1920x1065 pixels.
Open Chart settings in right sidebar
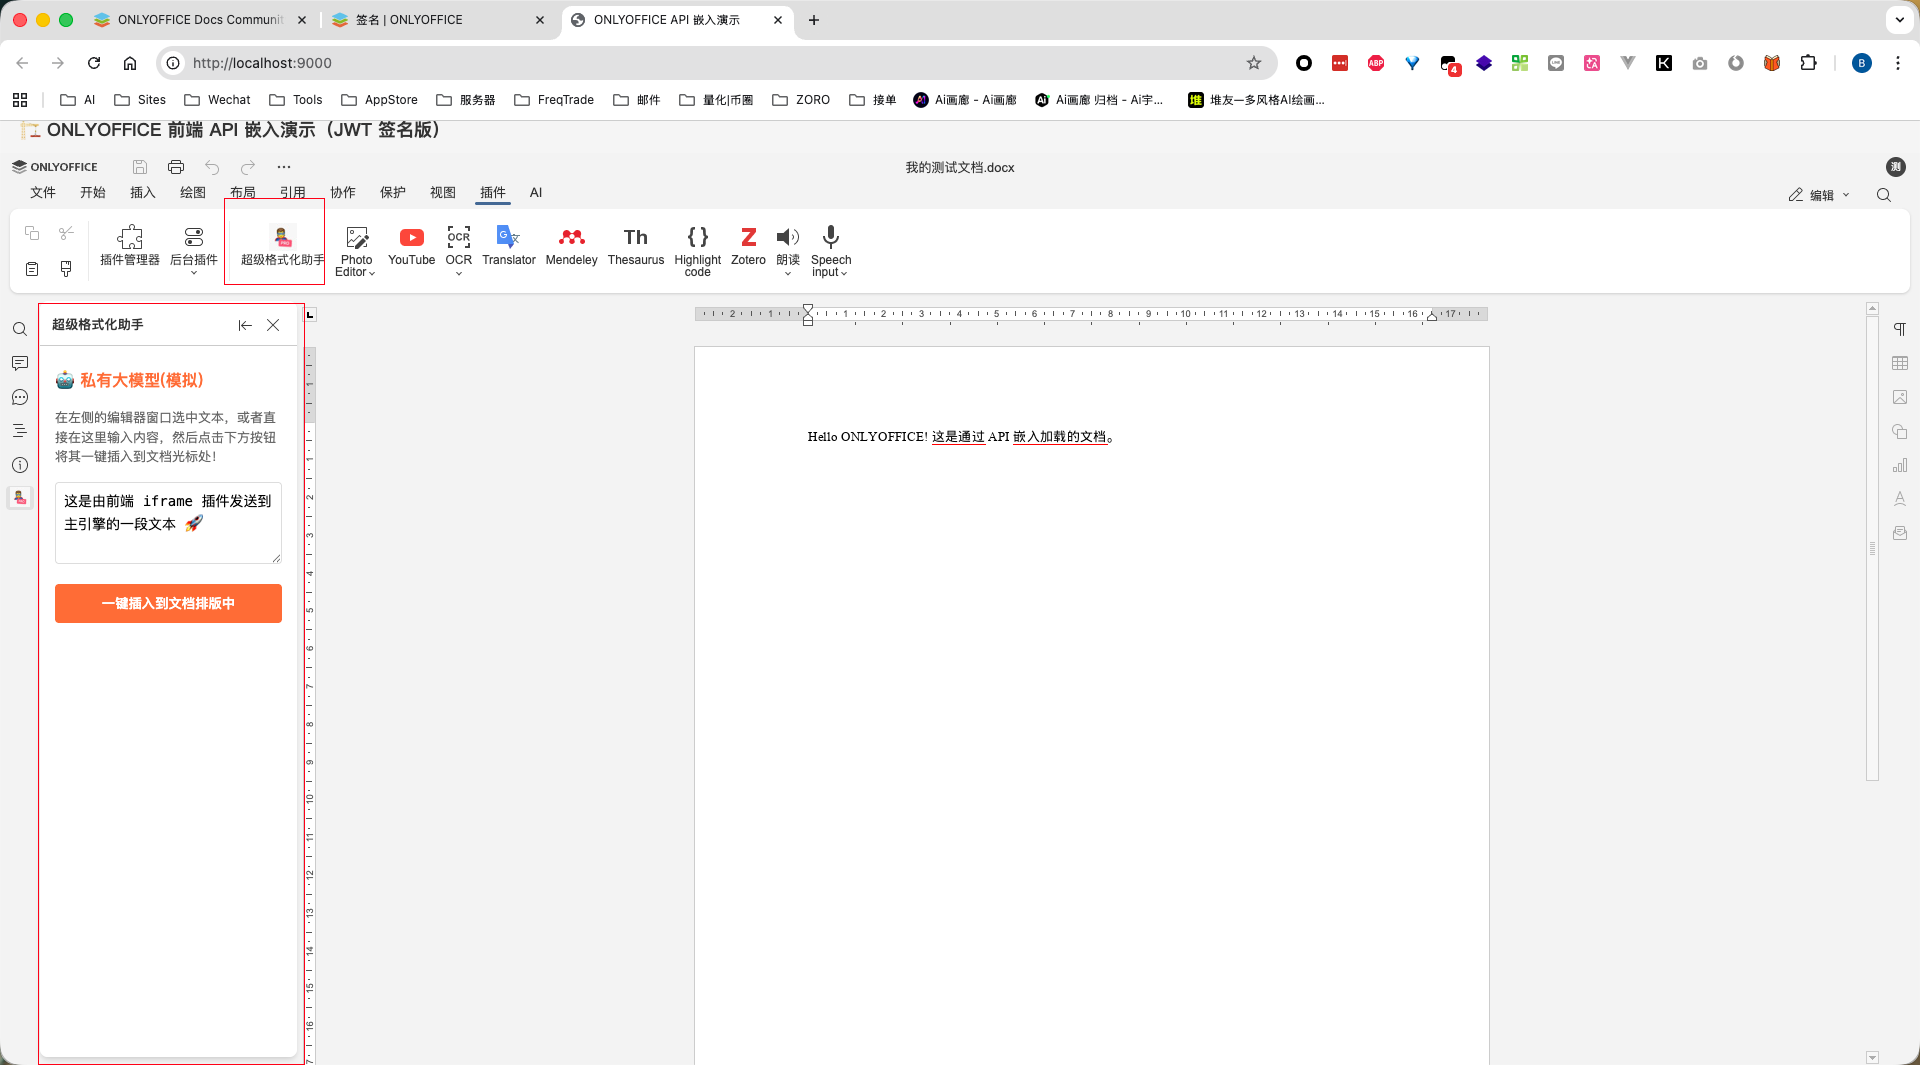pos(1900,465)
